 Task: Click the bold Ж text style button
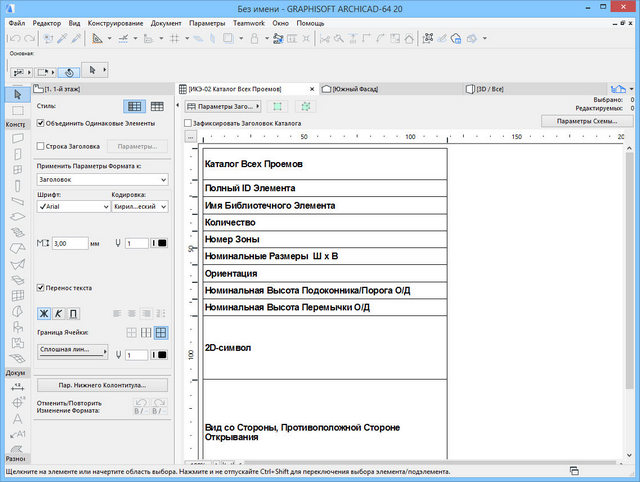tap(44, 314)
